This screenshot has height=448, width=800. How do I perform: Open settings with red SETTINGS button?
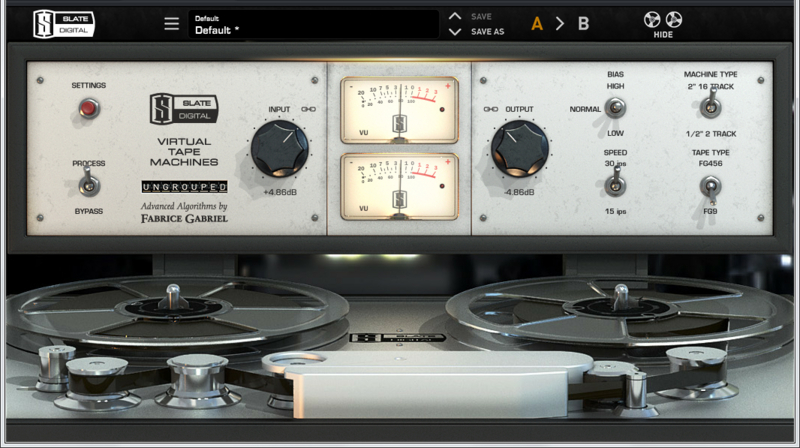click(x=89, y=108)
